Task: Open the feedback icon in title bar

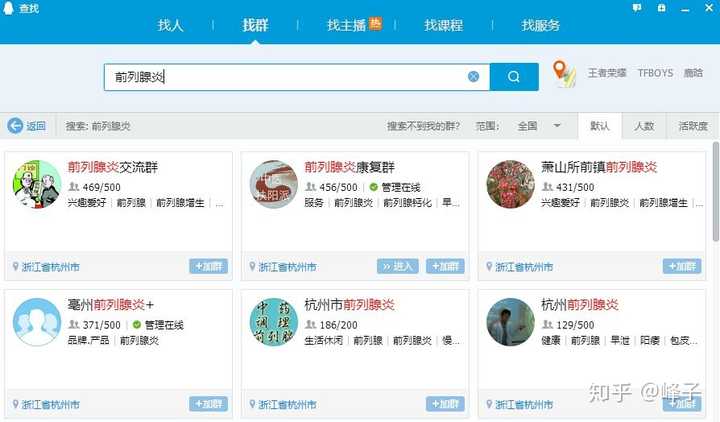Action: 637,8
